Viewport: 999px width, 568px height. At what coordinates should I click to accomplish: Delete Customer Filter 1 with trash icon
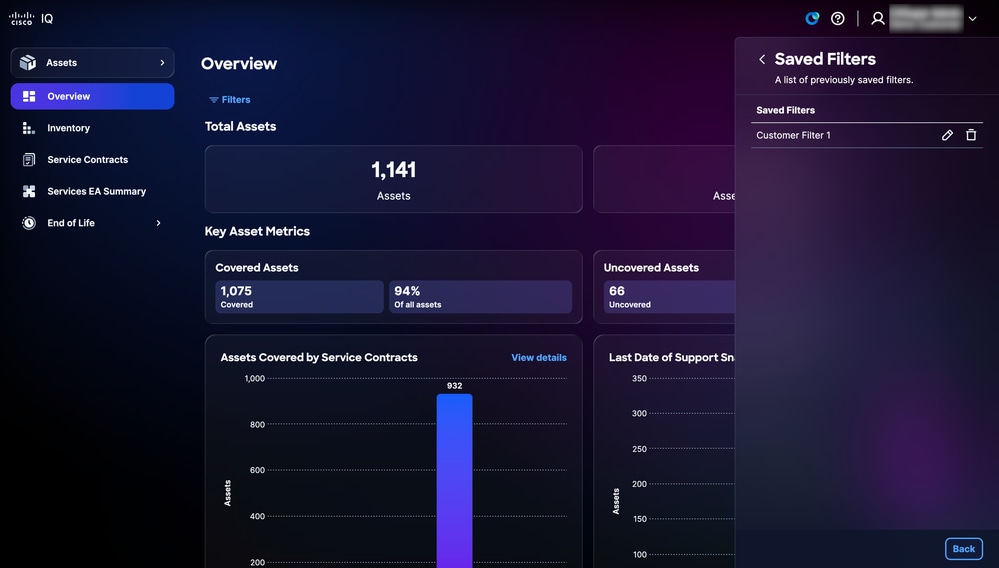coord(971,135)
